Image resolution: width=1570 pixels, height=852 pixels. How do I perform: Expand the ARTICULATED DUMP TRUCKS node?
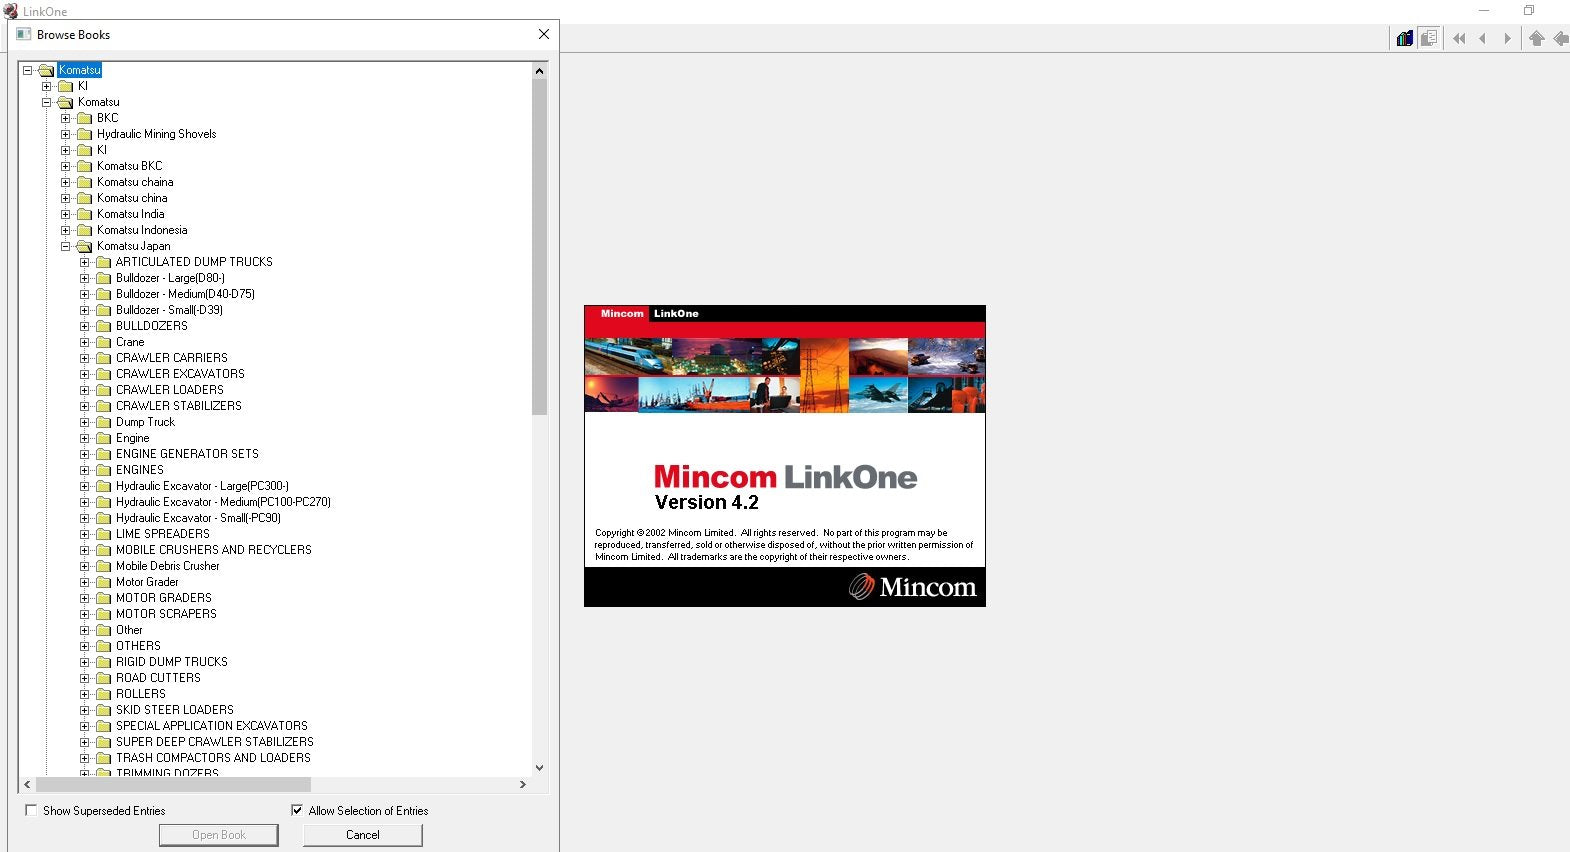(x=85, y=262)
